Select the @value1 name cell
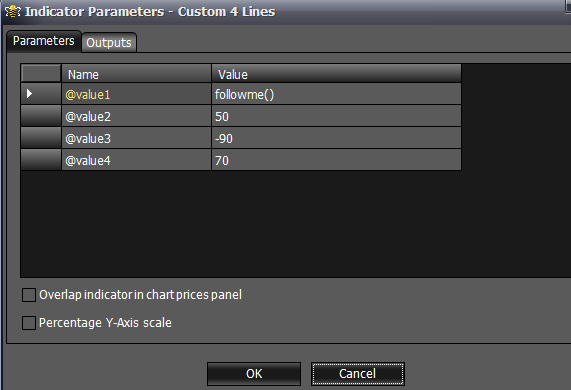The height and width of the screenshot is (390, 571). [136, 94]
